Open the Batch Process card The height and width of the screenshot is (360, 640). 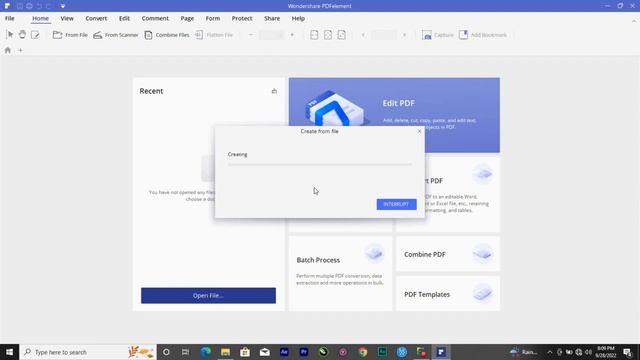340,273
